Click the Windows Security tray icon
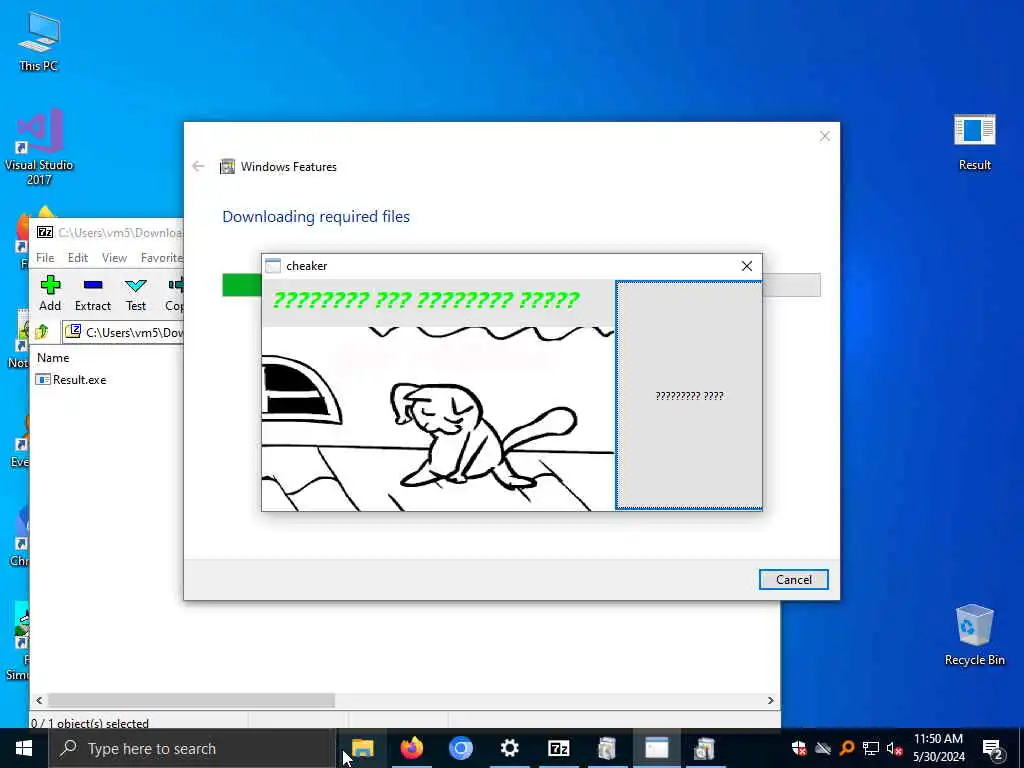Viewport: 1024px width, 768px height. pyautogui.click(x=799, y=748)
